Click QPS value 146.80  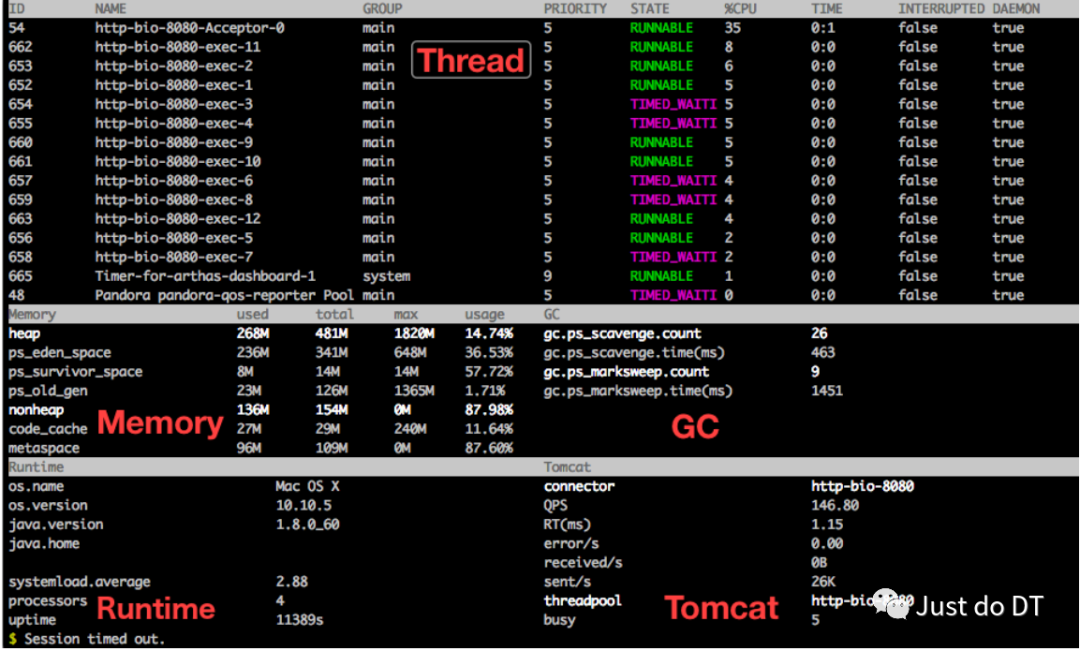coord(835,506)
